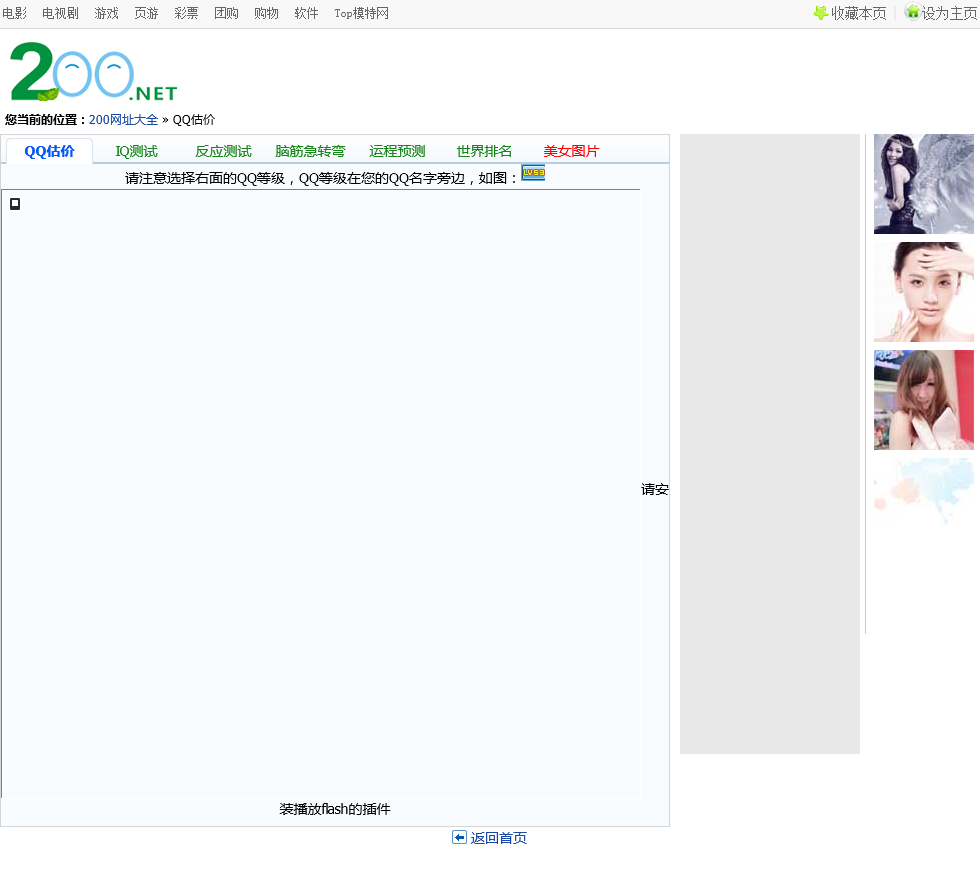Click the LV53 QQ level sample icon
This screenshot has height=891, width=980.
(x=533, y=173)
